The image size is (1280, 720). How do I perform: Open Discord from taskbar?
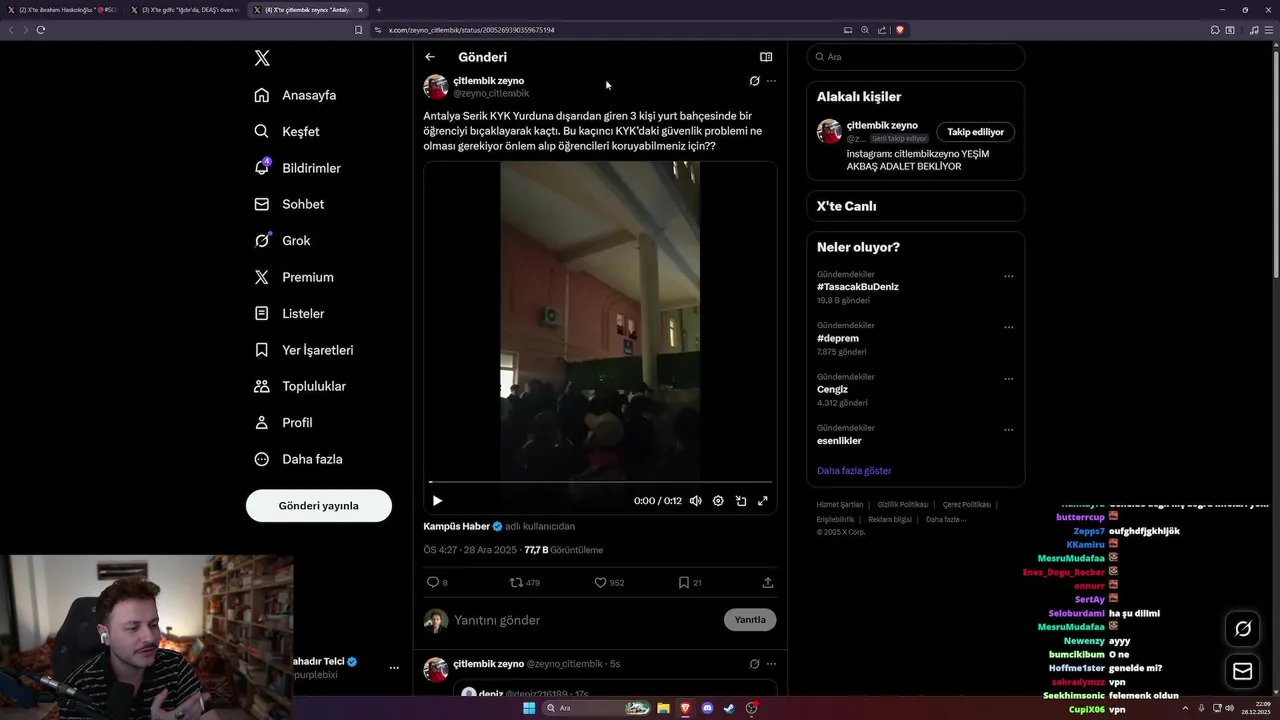708,708
